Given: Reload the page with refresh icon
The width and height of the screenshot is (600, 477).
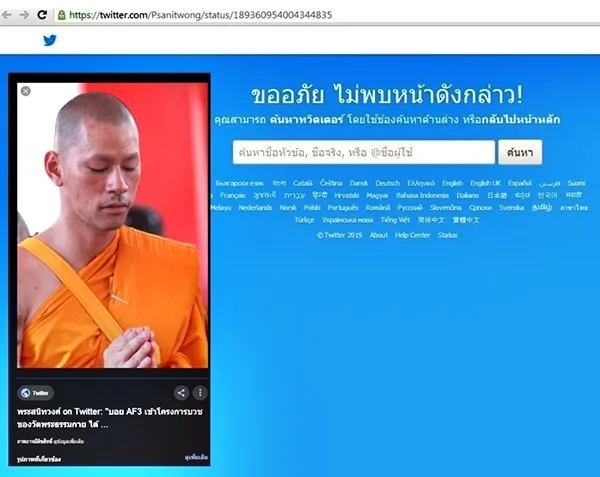Looking at the screenshot, I should point(42,15).
